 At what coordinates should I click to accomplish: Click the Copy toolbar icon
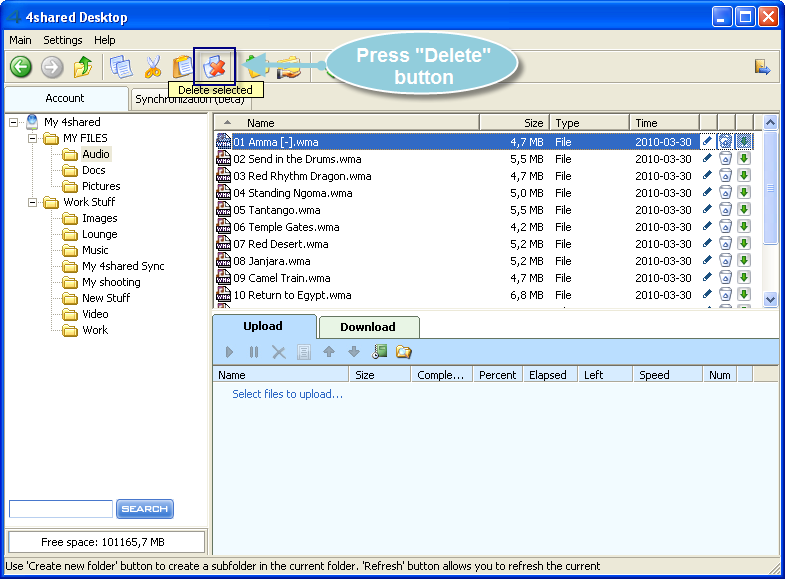[121, 67]
